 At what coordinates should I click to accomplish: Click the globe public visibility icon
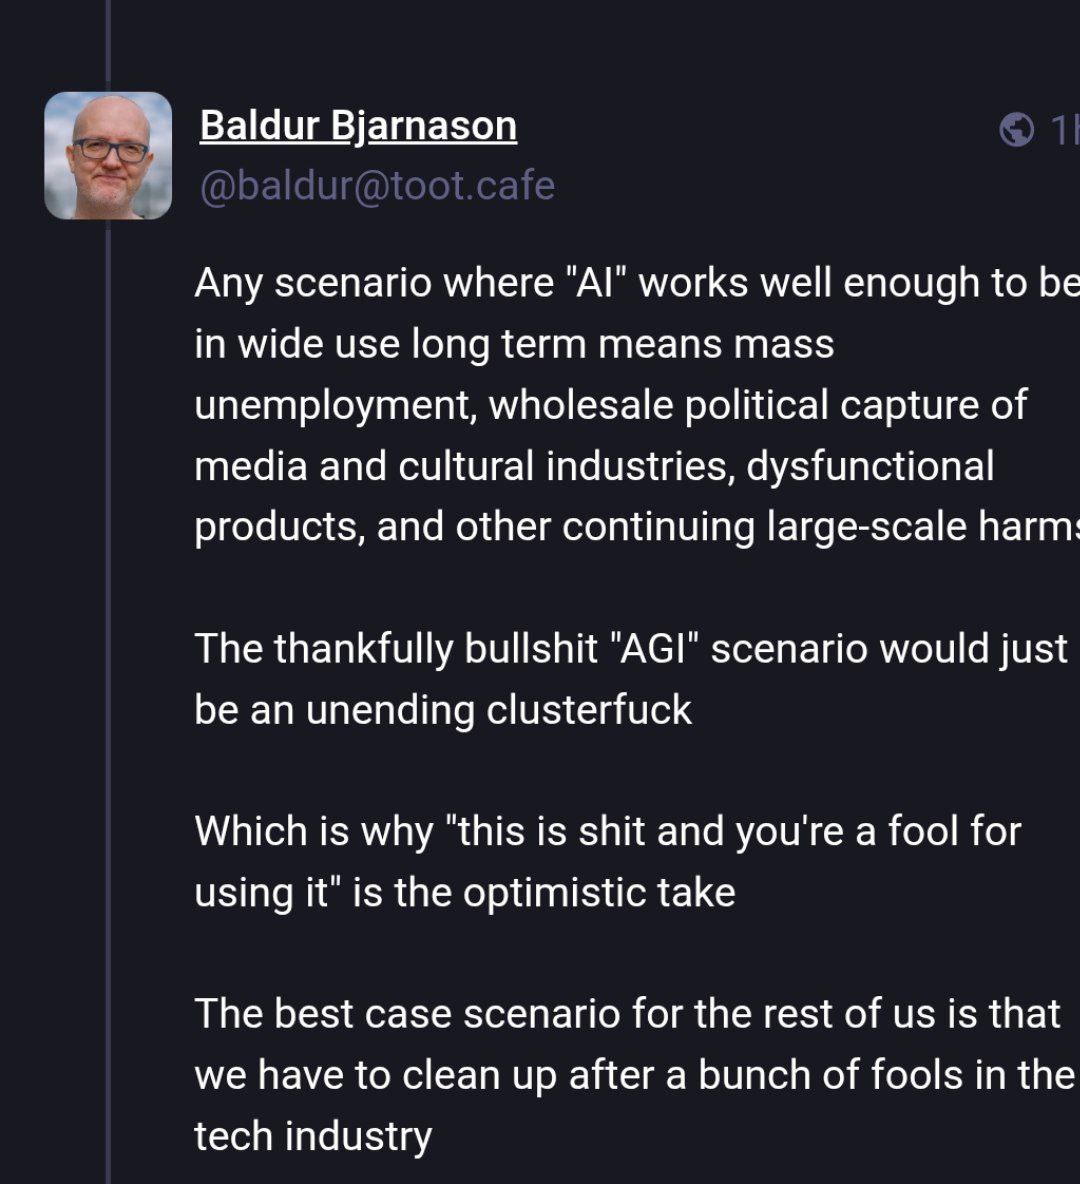(1016, 129)
